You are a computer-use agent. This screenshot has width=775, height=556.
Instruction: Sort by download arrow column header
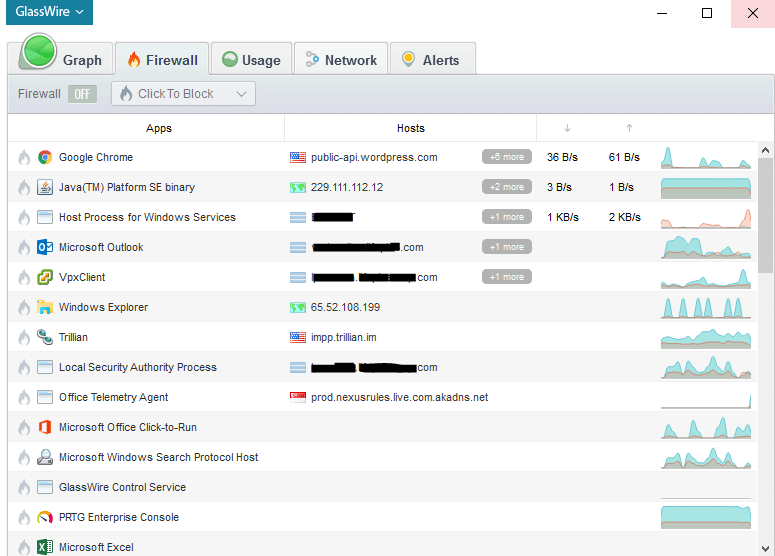[x=567, y=128]
